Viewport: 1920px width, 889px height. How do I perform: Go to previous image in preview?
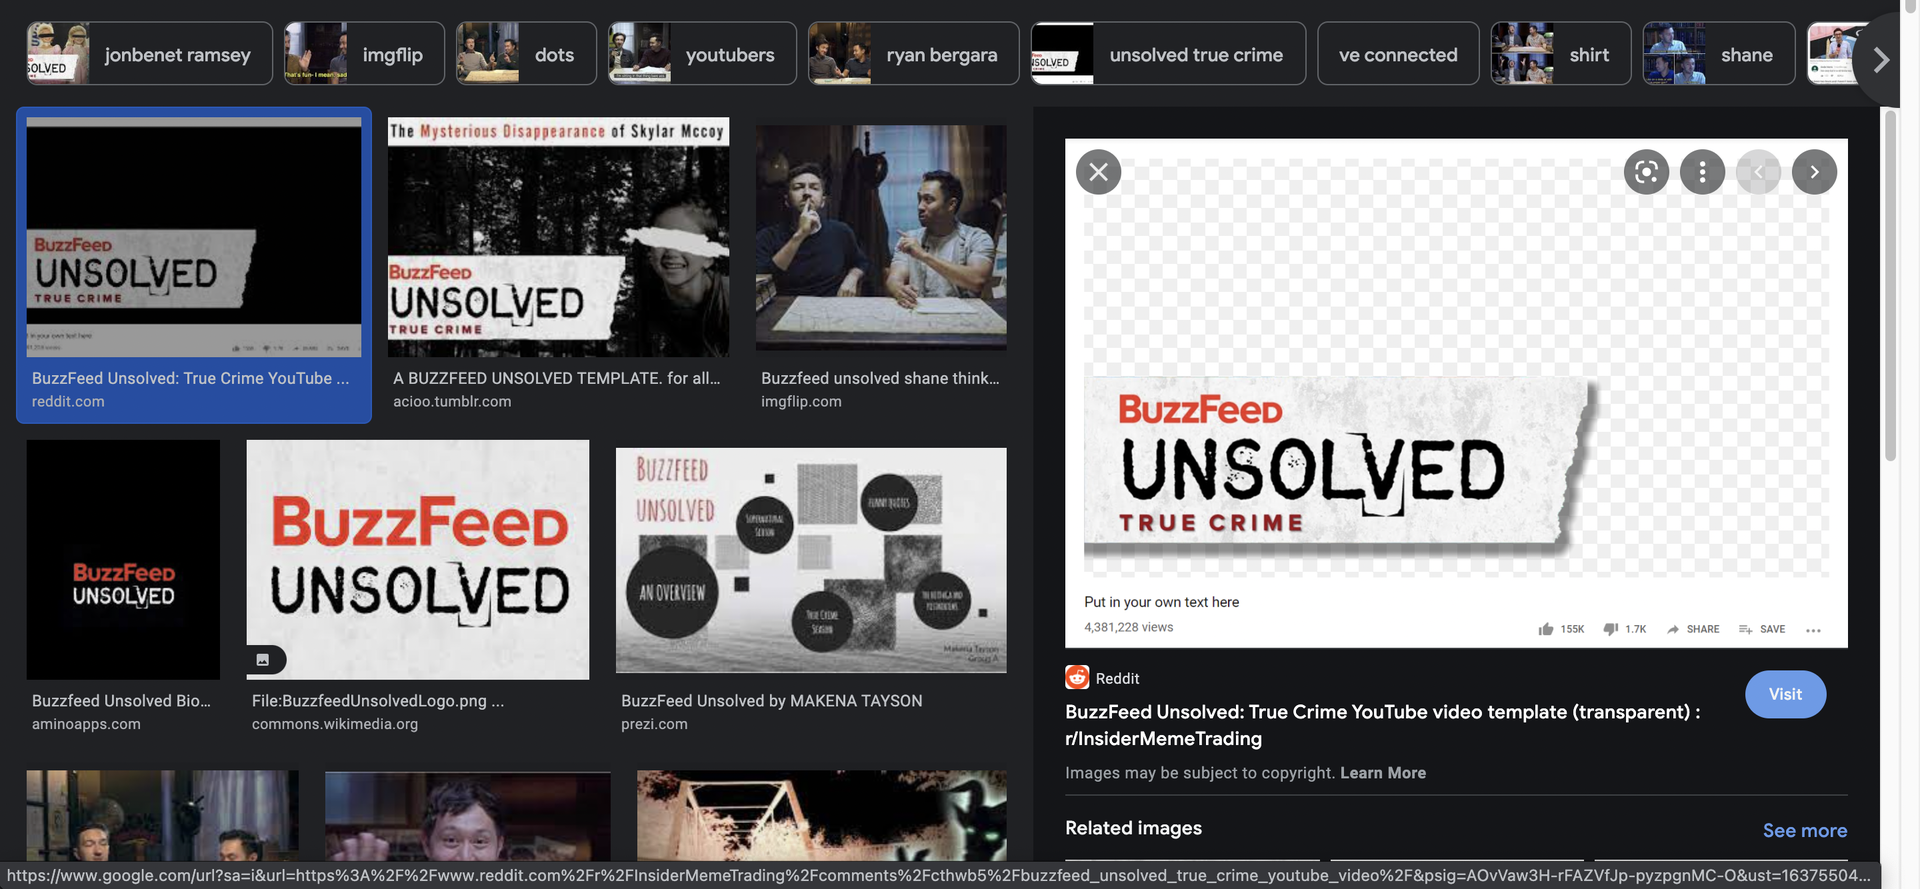tap(1758, 172)
